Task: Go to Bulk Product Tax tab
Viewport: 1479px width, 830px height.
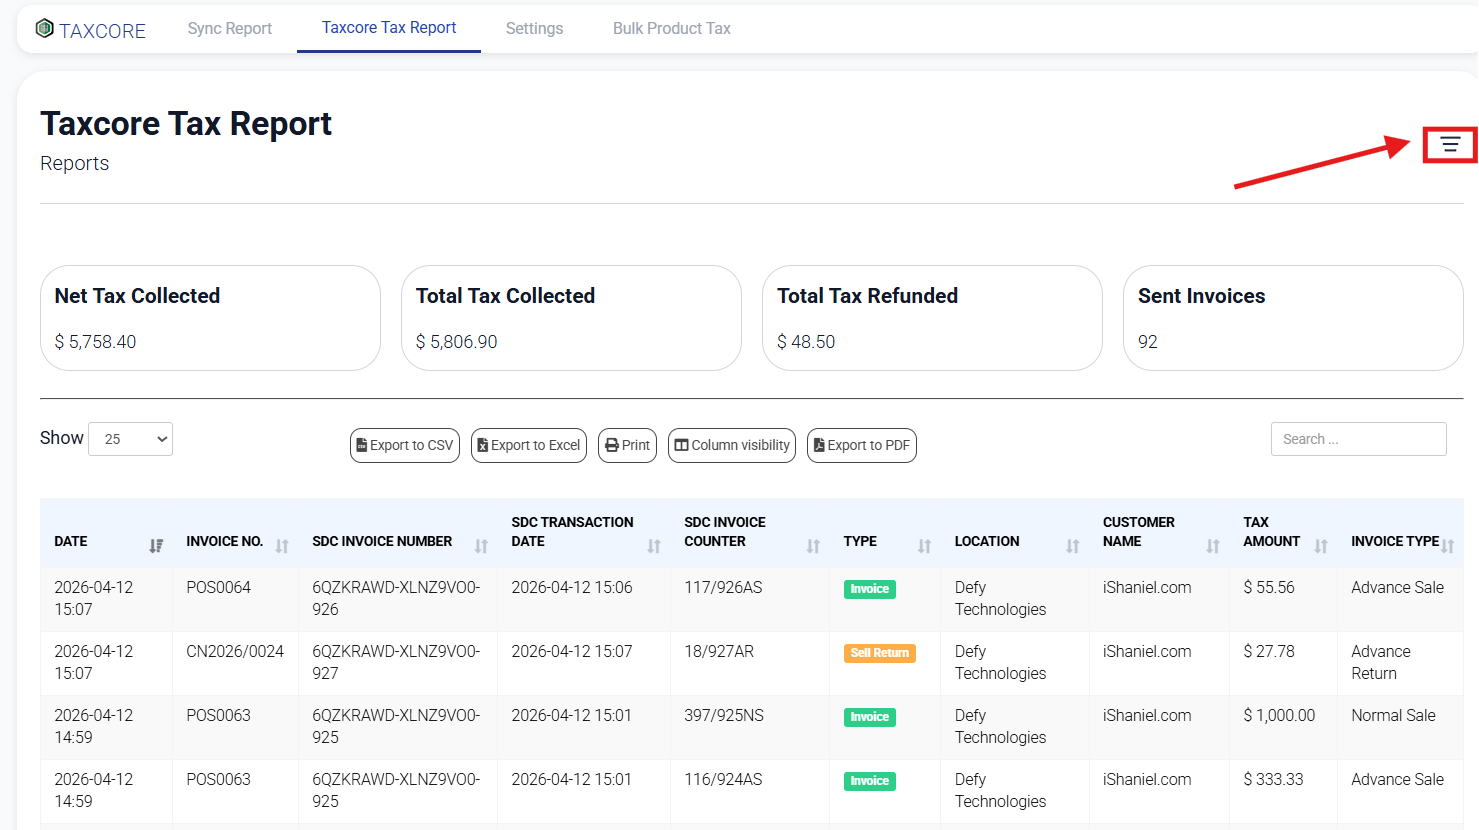Action: tap(671, 28)
